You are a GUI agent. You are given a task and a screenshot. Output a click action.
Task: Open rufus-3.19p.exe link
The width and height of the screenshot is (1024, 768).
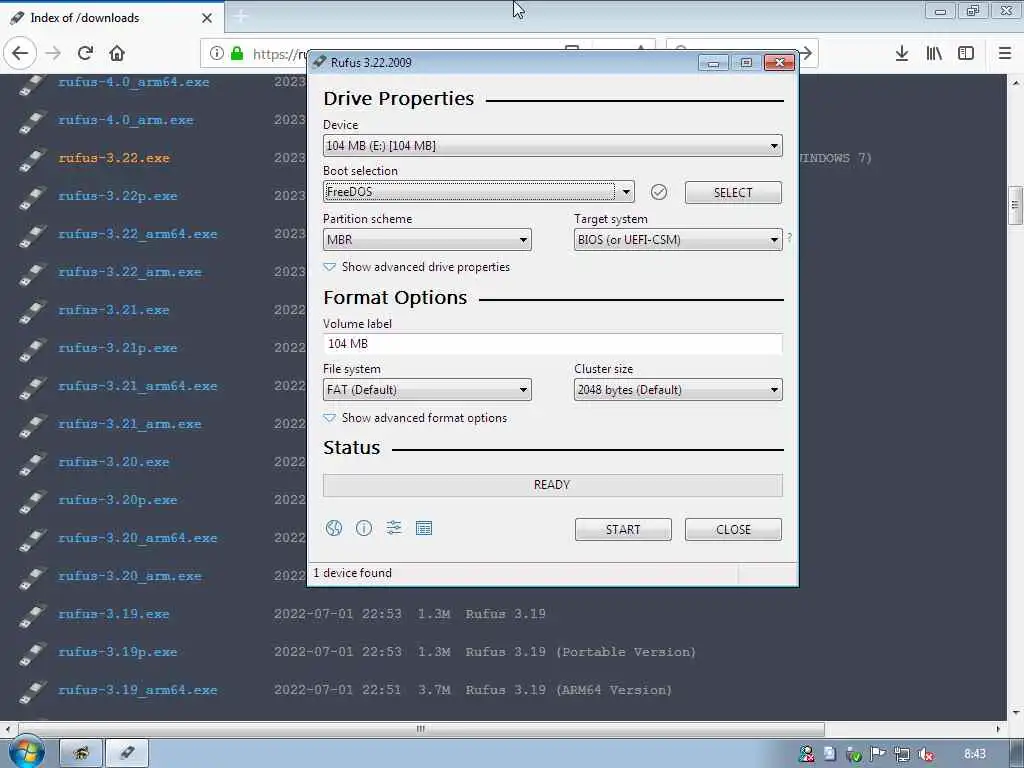118,652
